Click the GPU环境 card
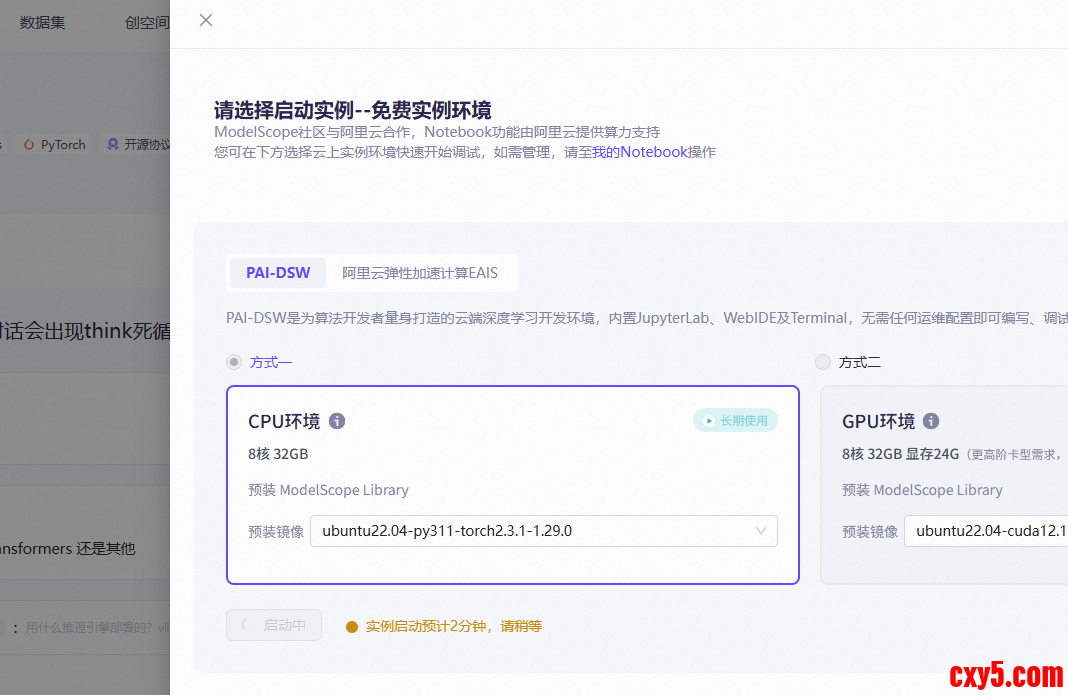1068x695 pixels. pyautogui.click(x=944, y=485)
